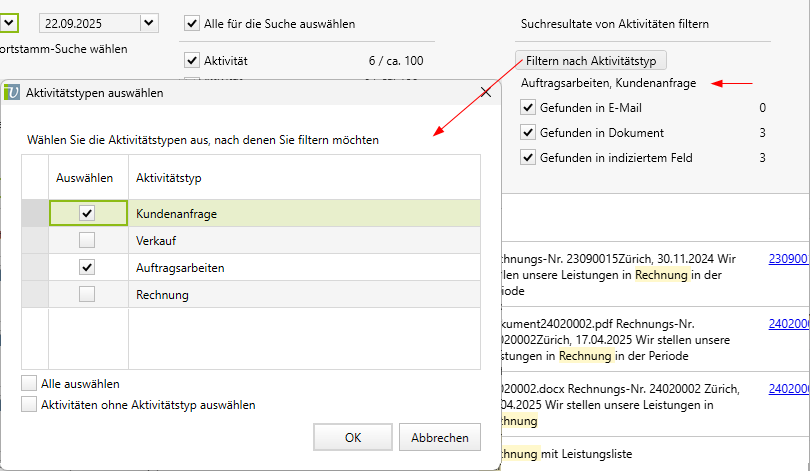Sort by the Aktivitätstyp column header
This screenshot has width=810, height=471.
(169, 176)
